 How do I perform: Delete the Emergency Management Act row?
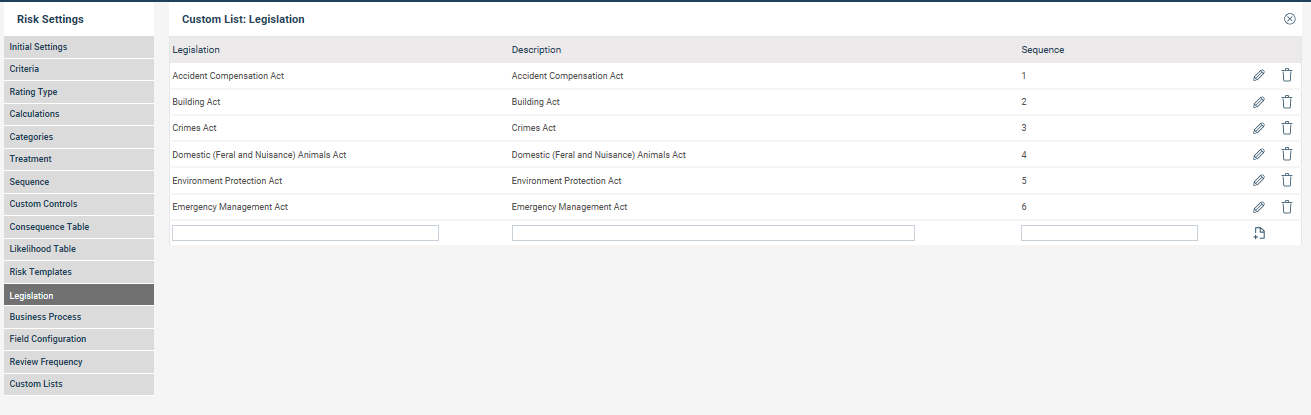click(x=1287, y=207)
